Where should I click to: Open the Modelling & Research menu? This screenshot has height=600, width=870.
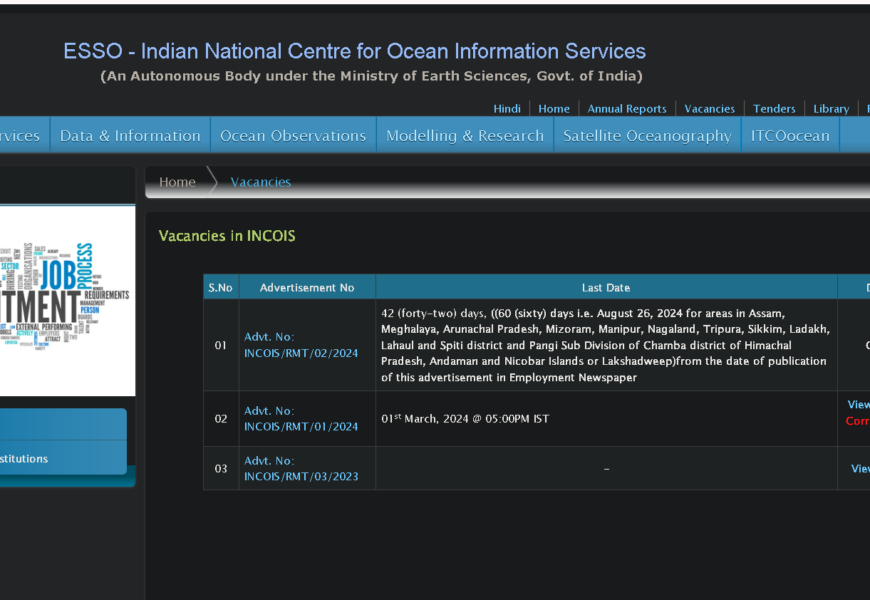(465, 135)
